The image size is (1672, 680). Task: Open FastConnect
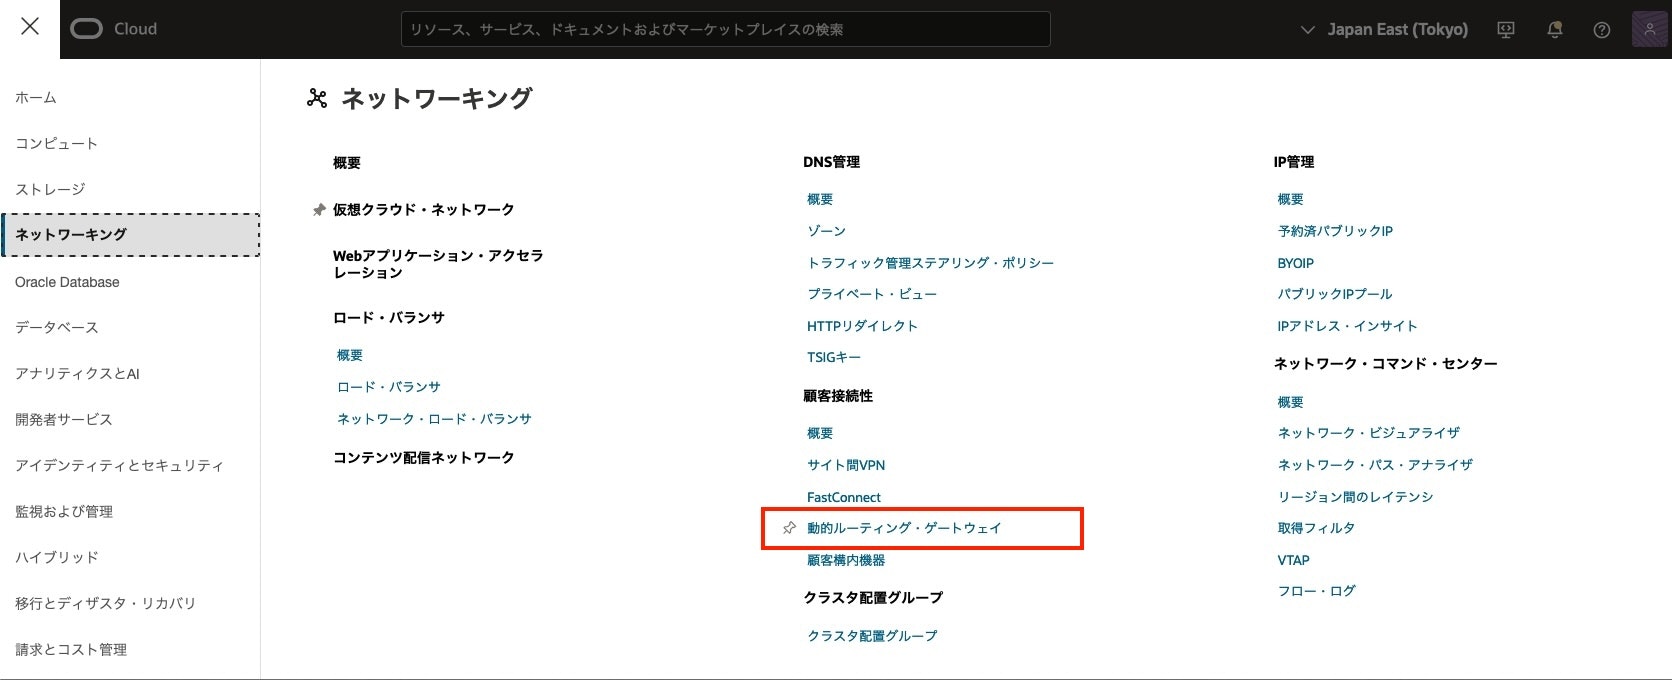pyautogui.click(x=844, y=497)
